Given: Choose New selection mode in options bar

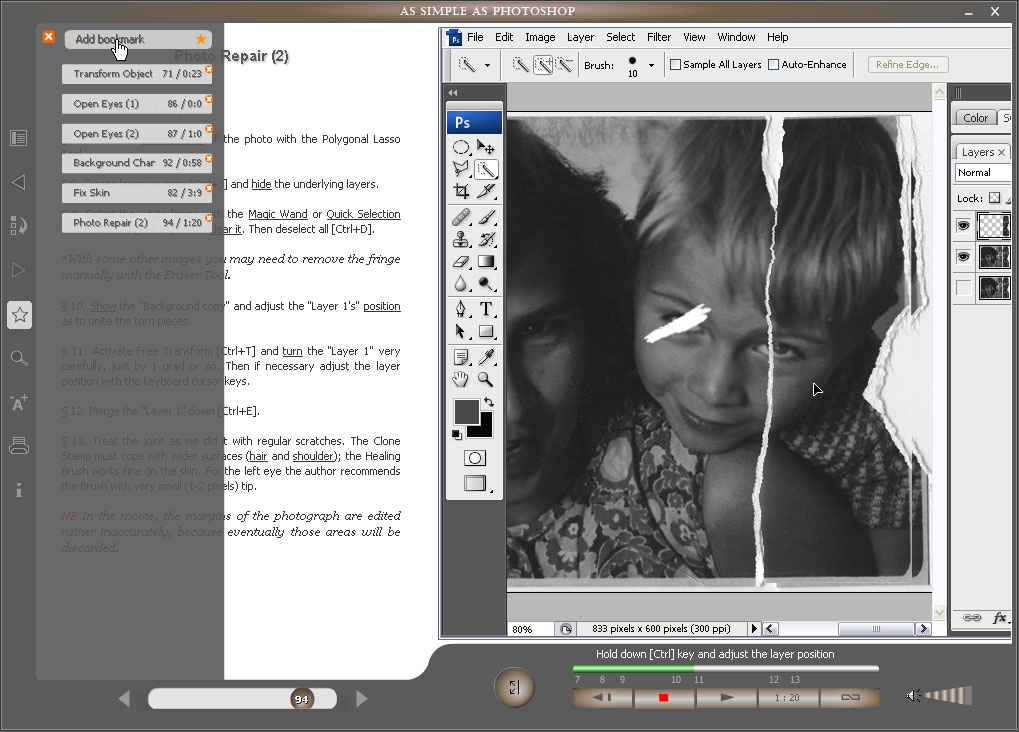Looking at the screenshot, I should coord(521,64).
